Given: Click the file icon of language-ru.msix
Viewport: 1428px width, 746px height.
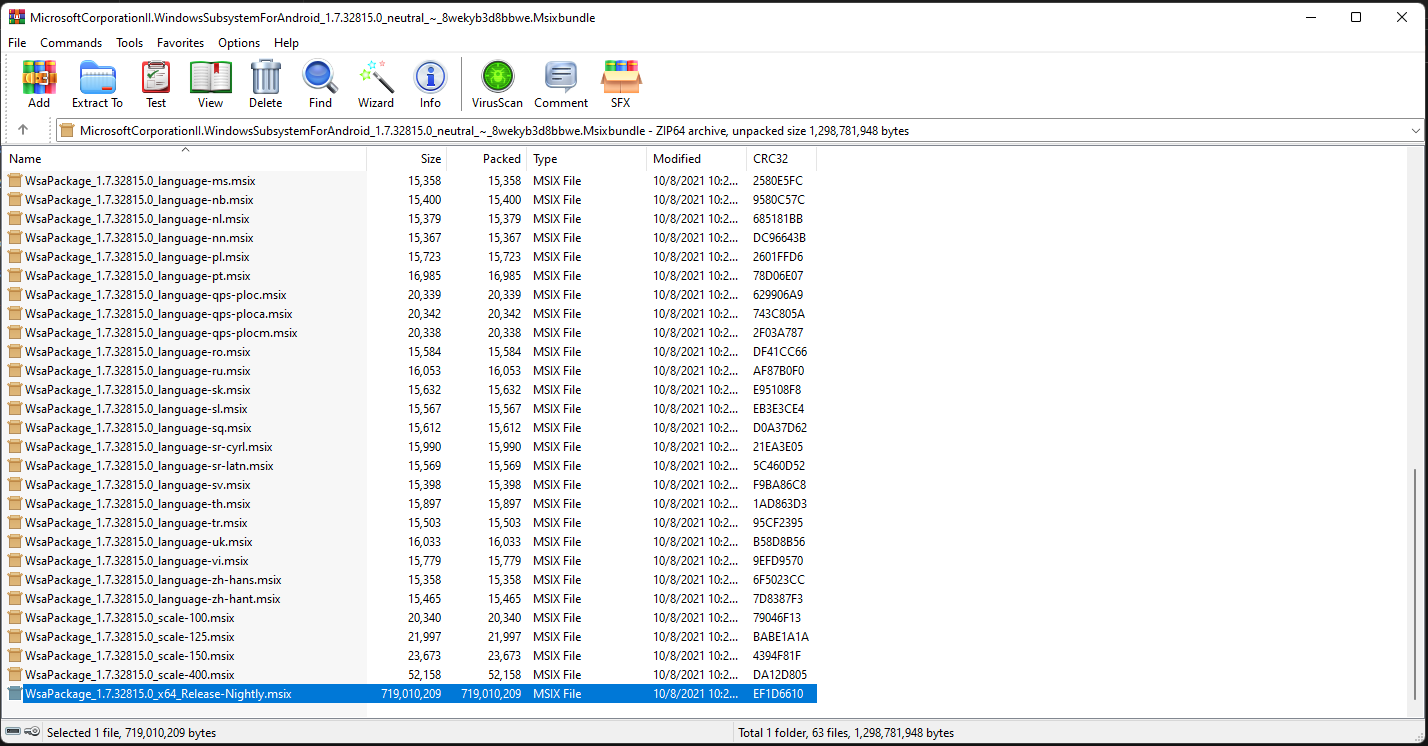Looking at the screenshot, I should pos(15,371).
